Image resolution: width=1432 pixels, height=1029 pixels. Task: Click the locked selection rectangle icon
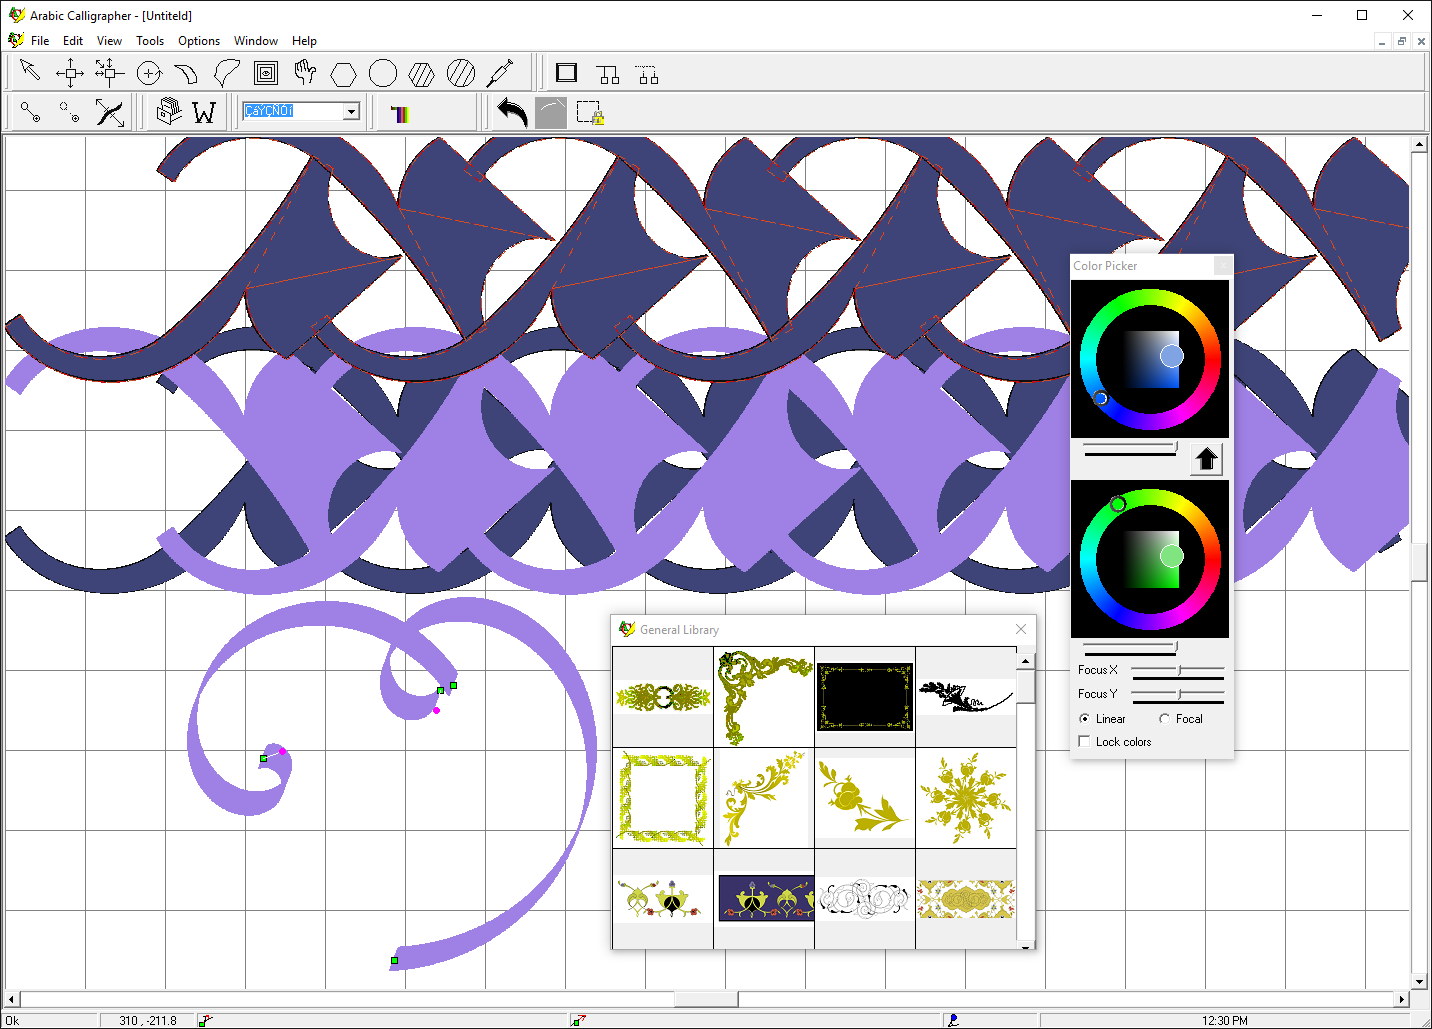tap(591, 112)
